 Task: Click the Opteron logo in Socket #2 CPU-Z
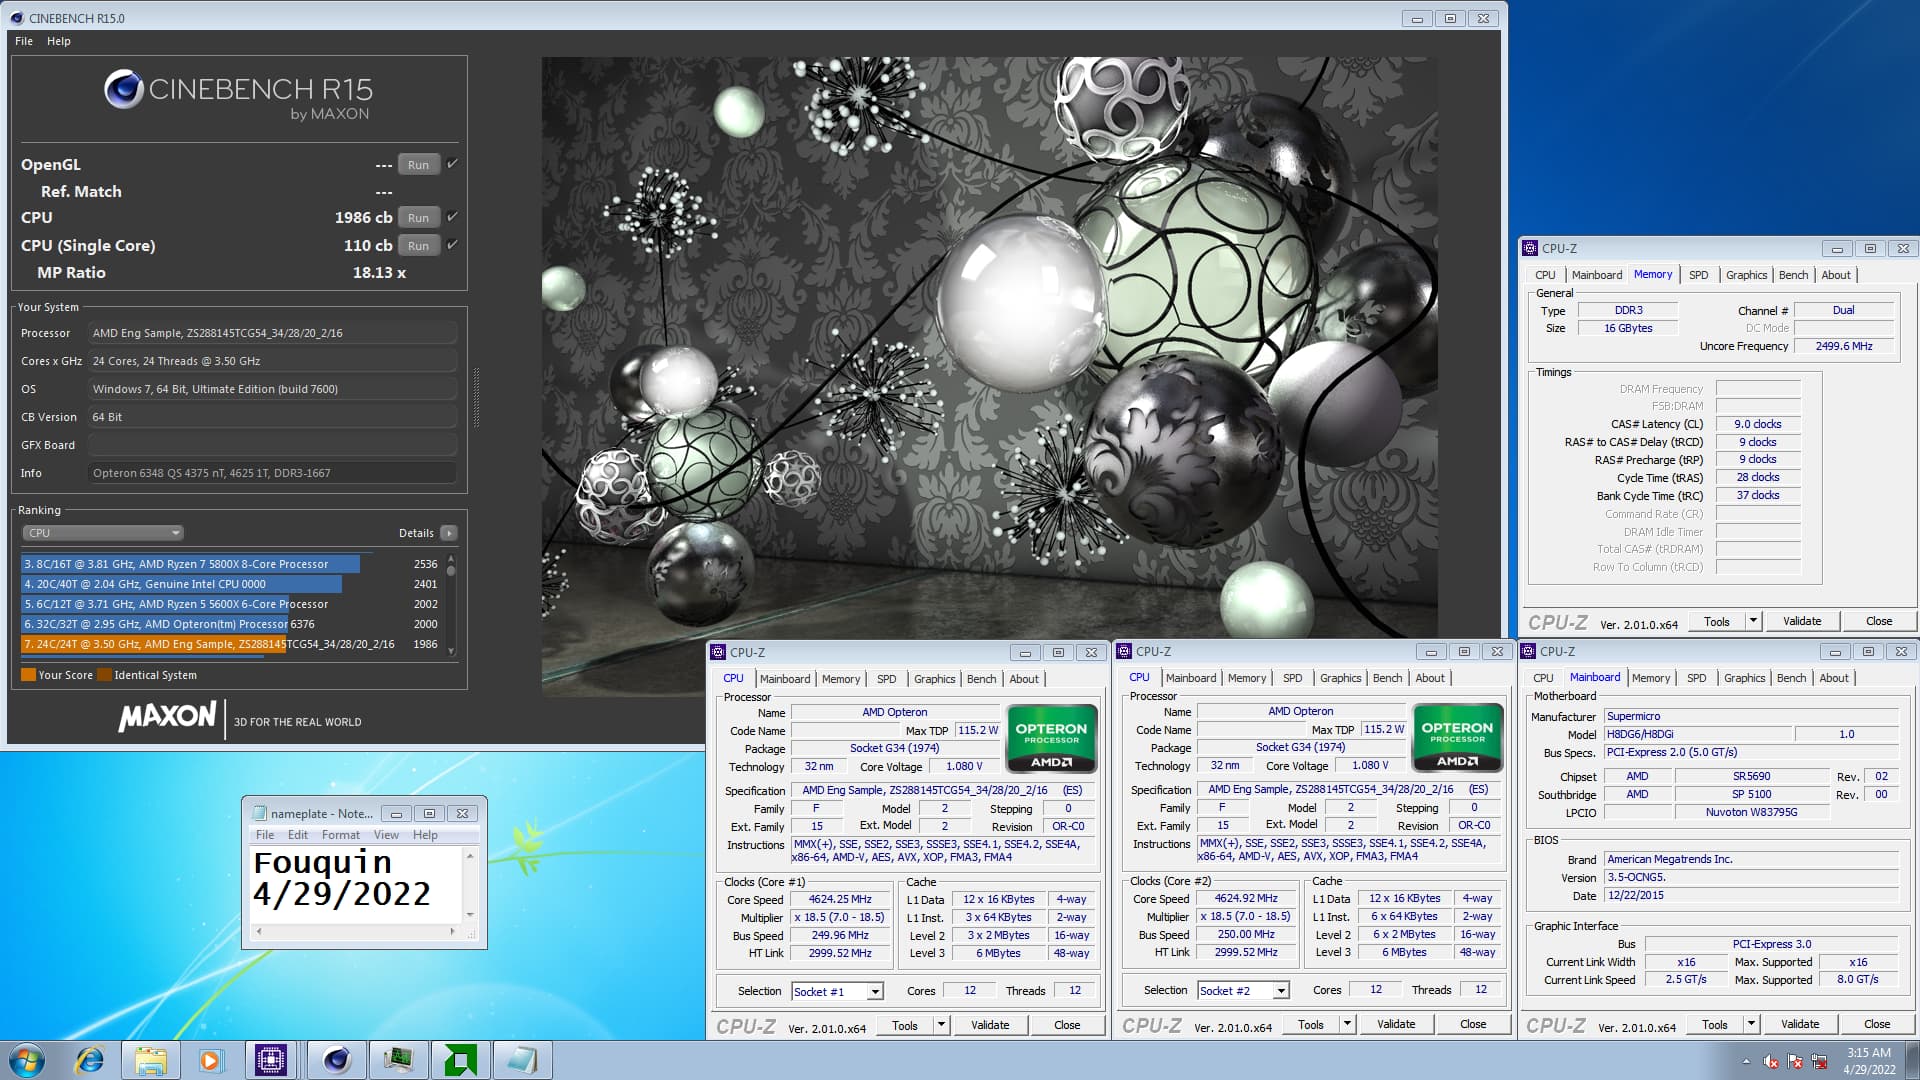[1457, 739]
